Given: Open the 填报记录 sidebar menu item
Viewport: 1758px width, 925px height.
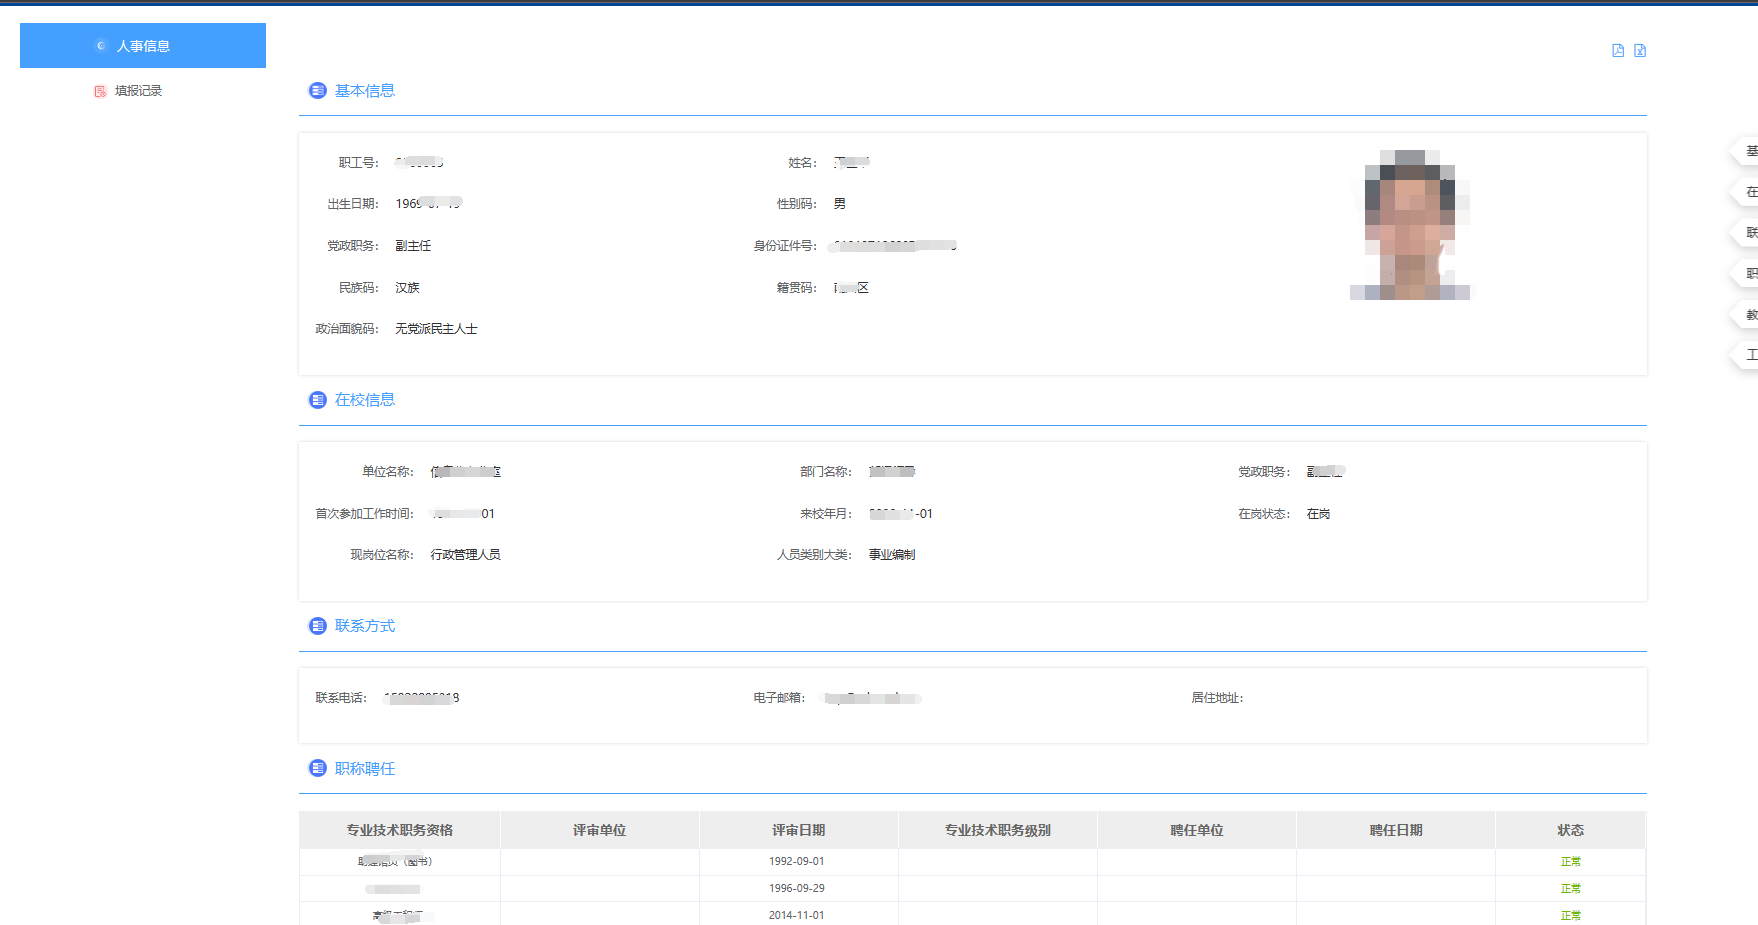Looking at the screenshot, I should (138, 91).
